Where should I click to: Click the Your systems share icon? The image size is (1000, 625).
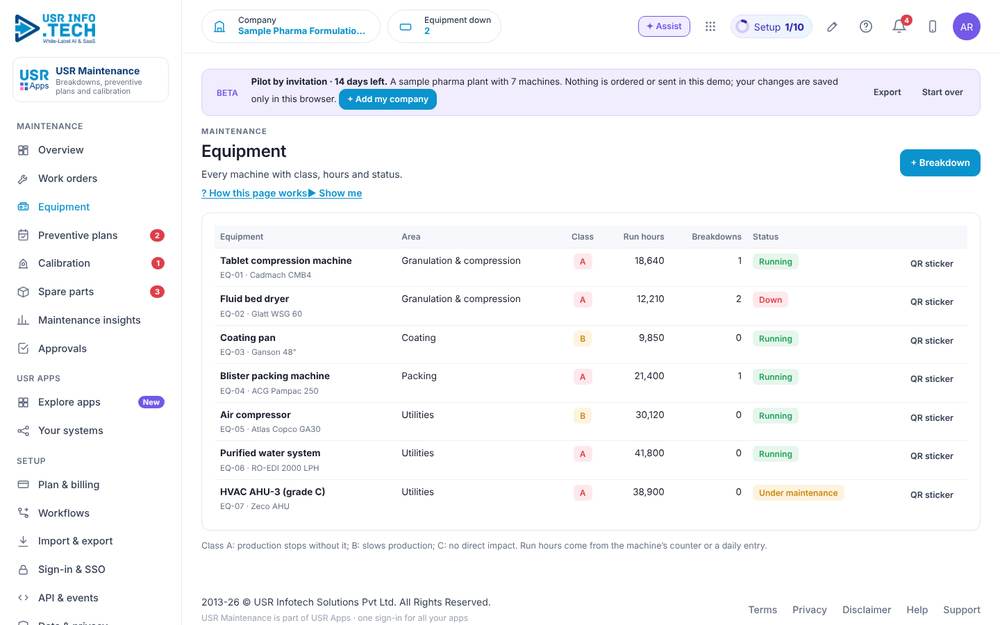(x=23, y=430)
